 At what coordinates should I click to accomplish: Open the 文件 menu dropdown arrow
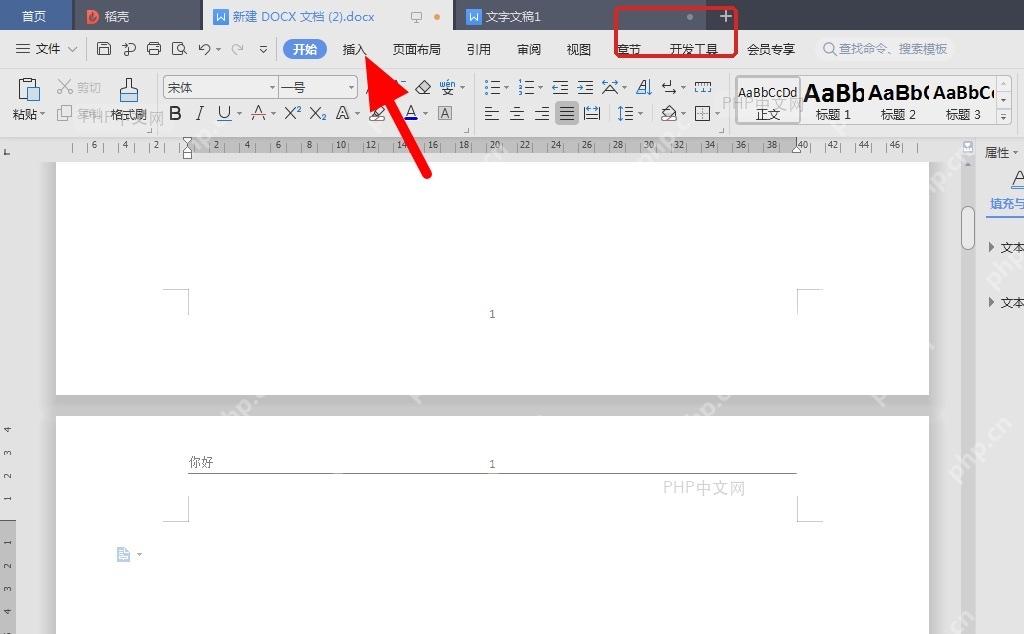(72, 49)
